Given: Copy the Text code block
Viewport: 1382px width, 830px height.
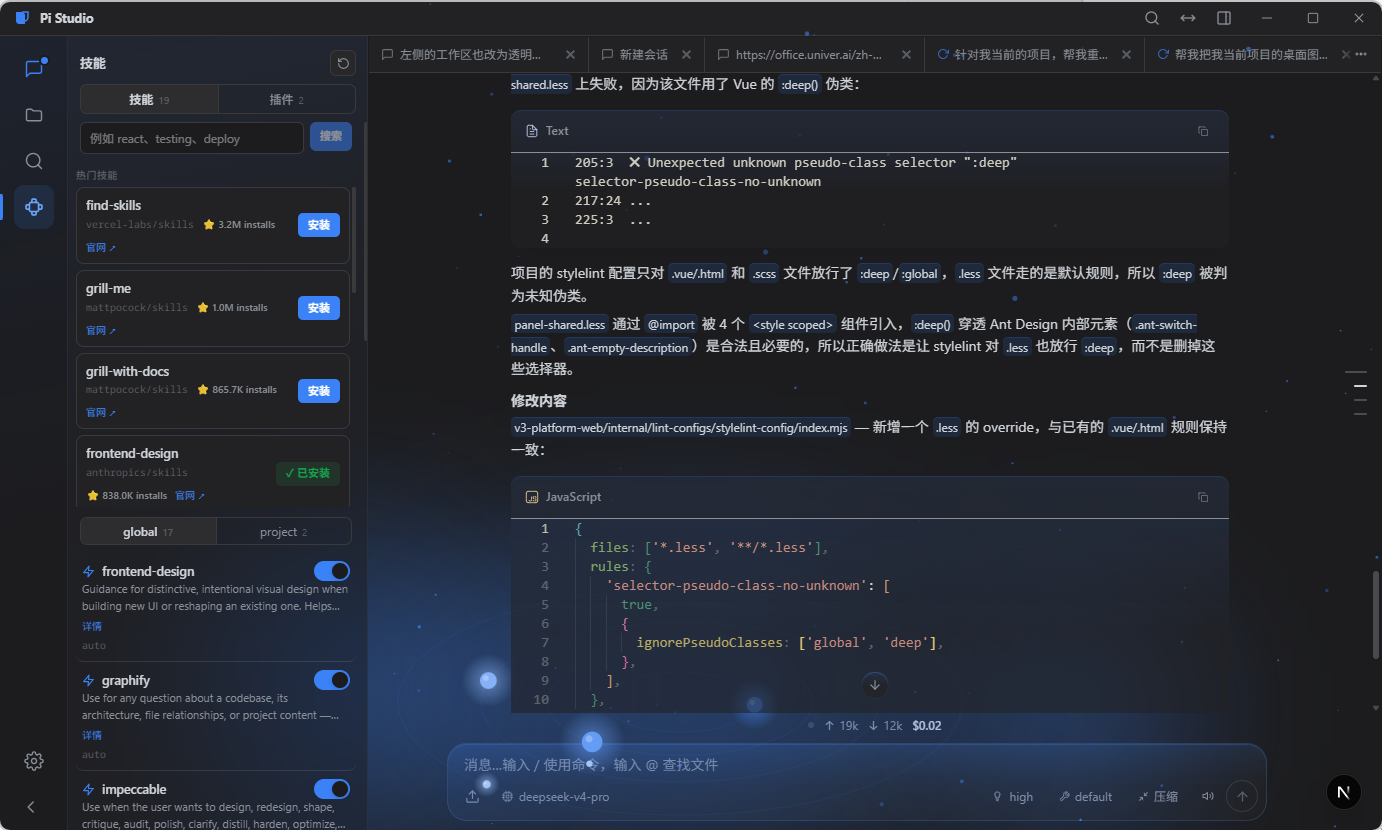Looking at the screenshot, I should (x=1203, y=131).
